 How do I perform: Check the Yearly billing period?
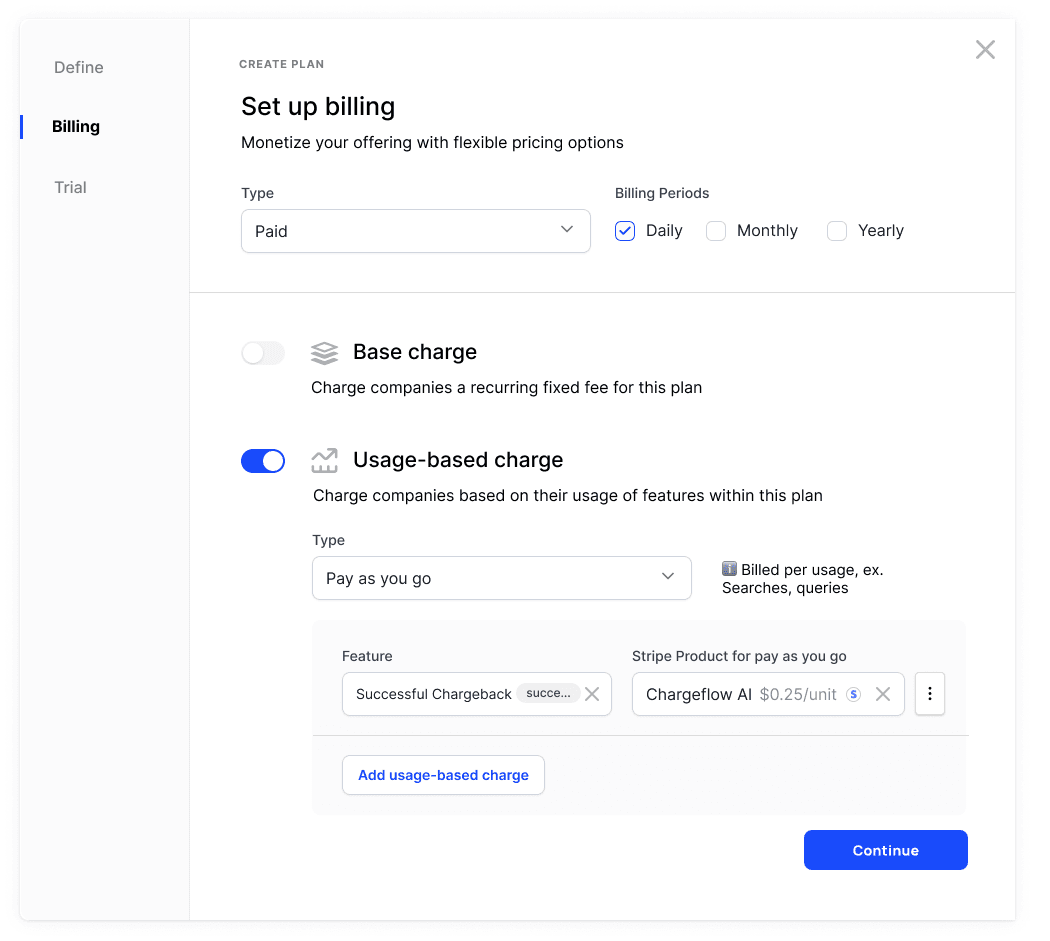(x=837, y=231)
